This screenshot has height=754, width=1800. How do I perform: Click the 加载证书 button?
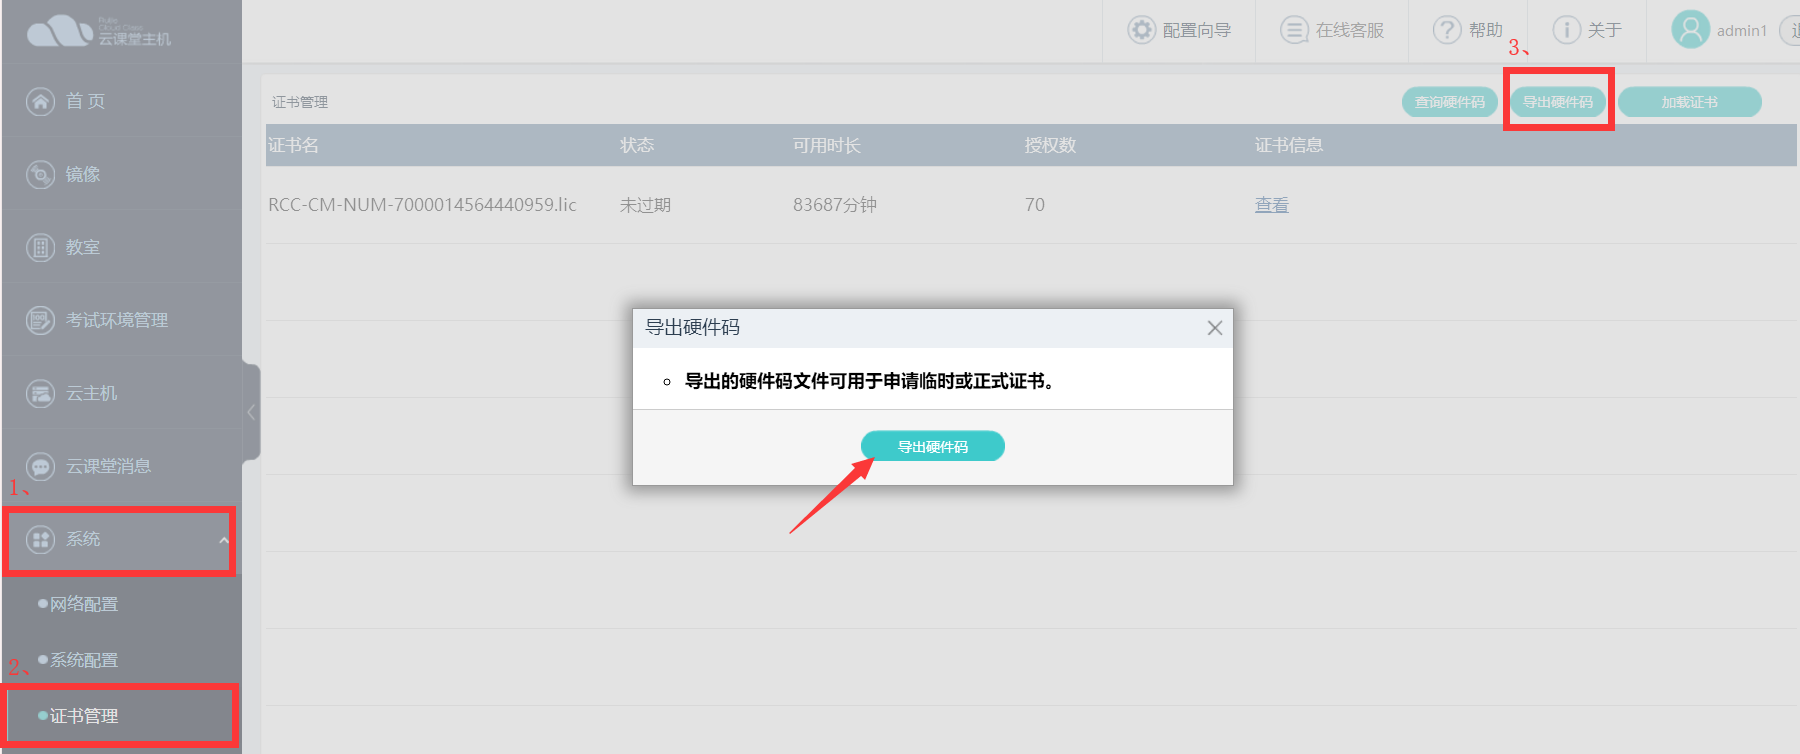pos(1689,102)
